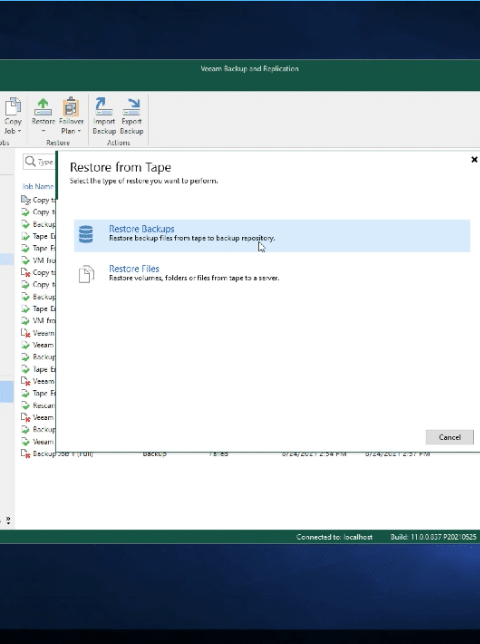Click Export Backup in the ribbon
This screenshot has height=644, width=480.
pos(131,116)
